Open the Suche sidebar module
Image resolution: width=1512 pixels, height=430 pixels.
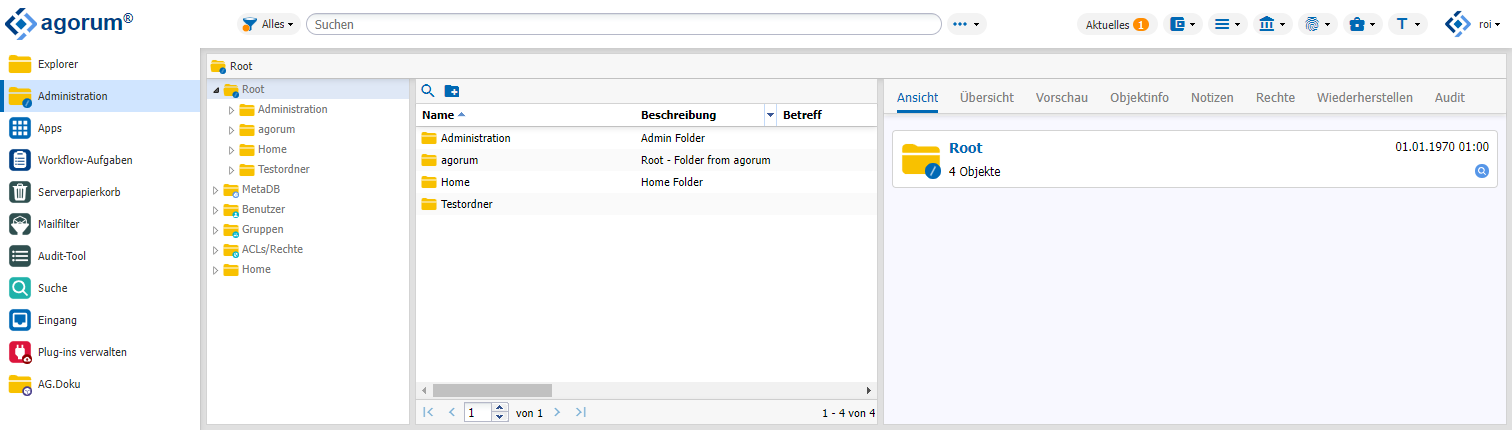coord(100,288)
